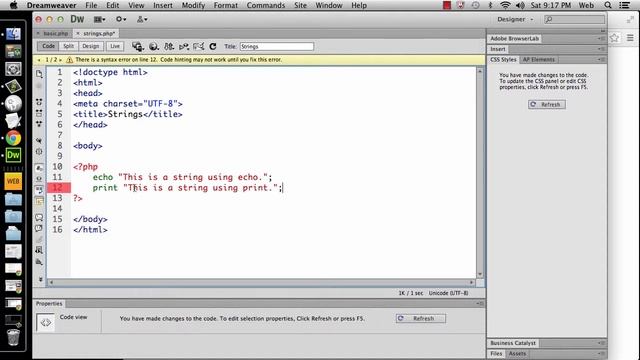The height and width of the screenshot is (360, 640).
Task: Click the Select Parent Tag icon
Action: pos(39,140)
